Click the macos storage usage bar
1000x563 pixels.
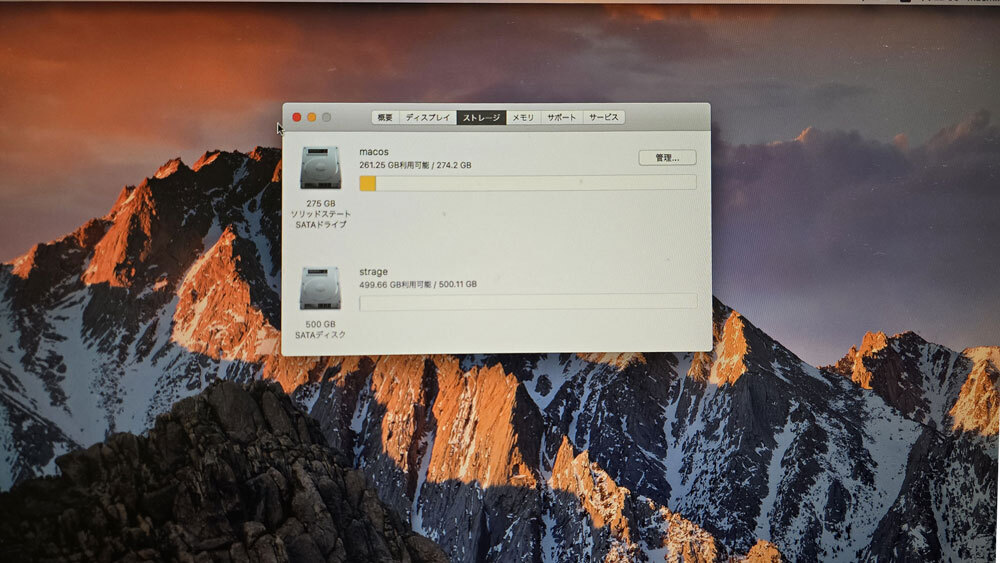coord(527,183)
